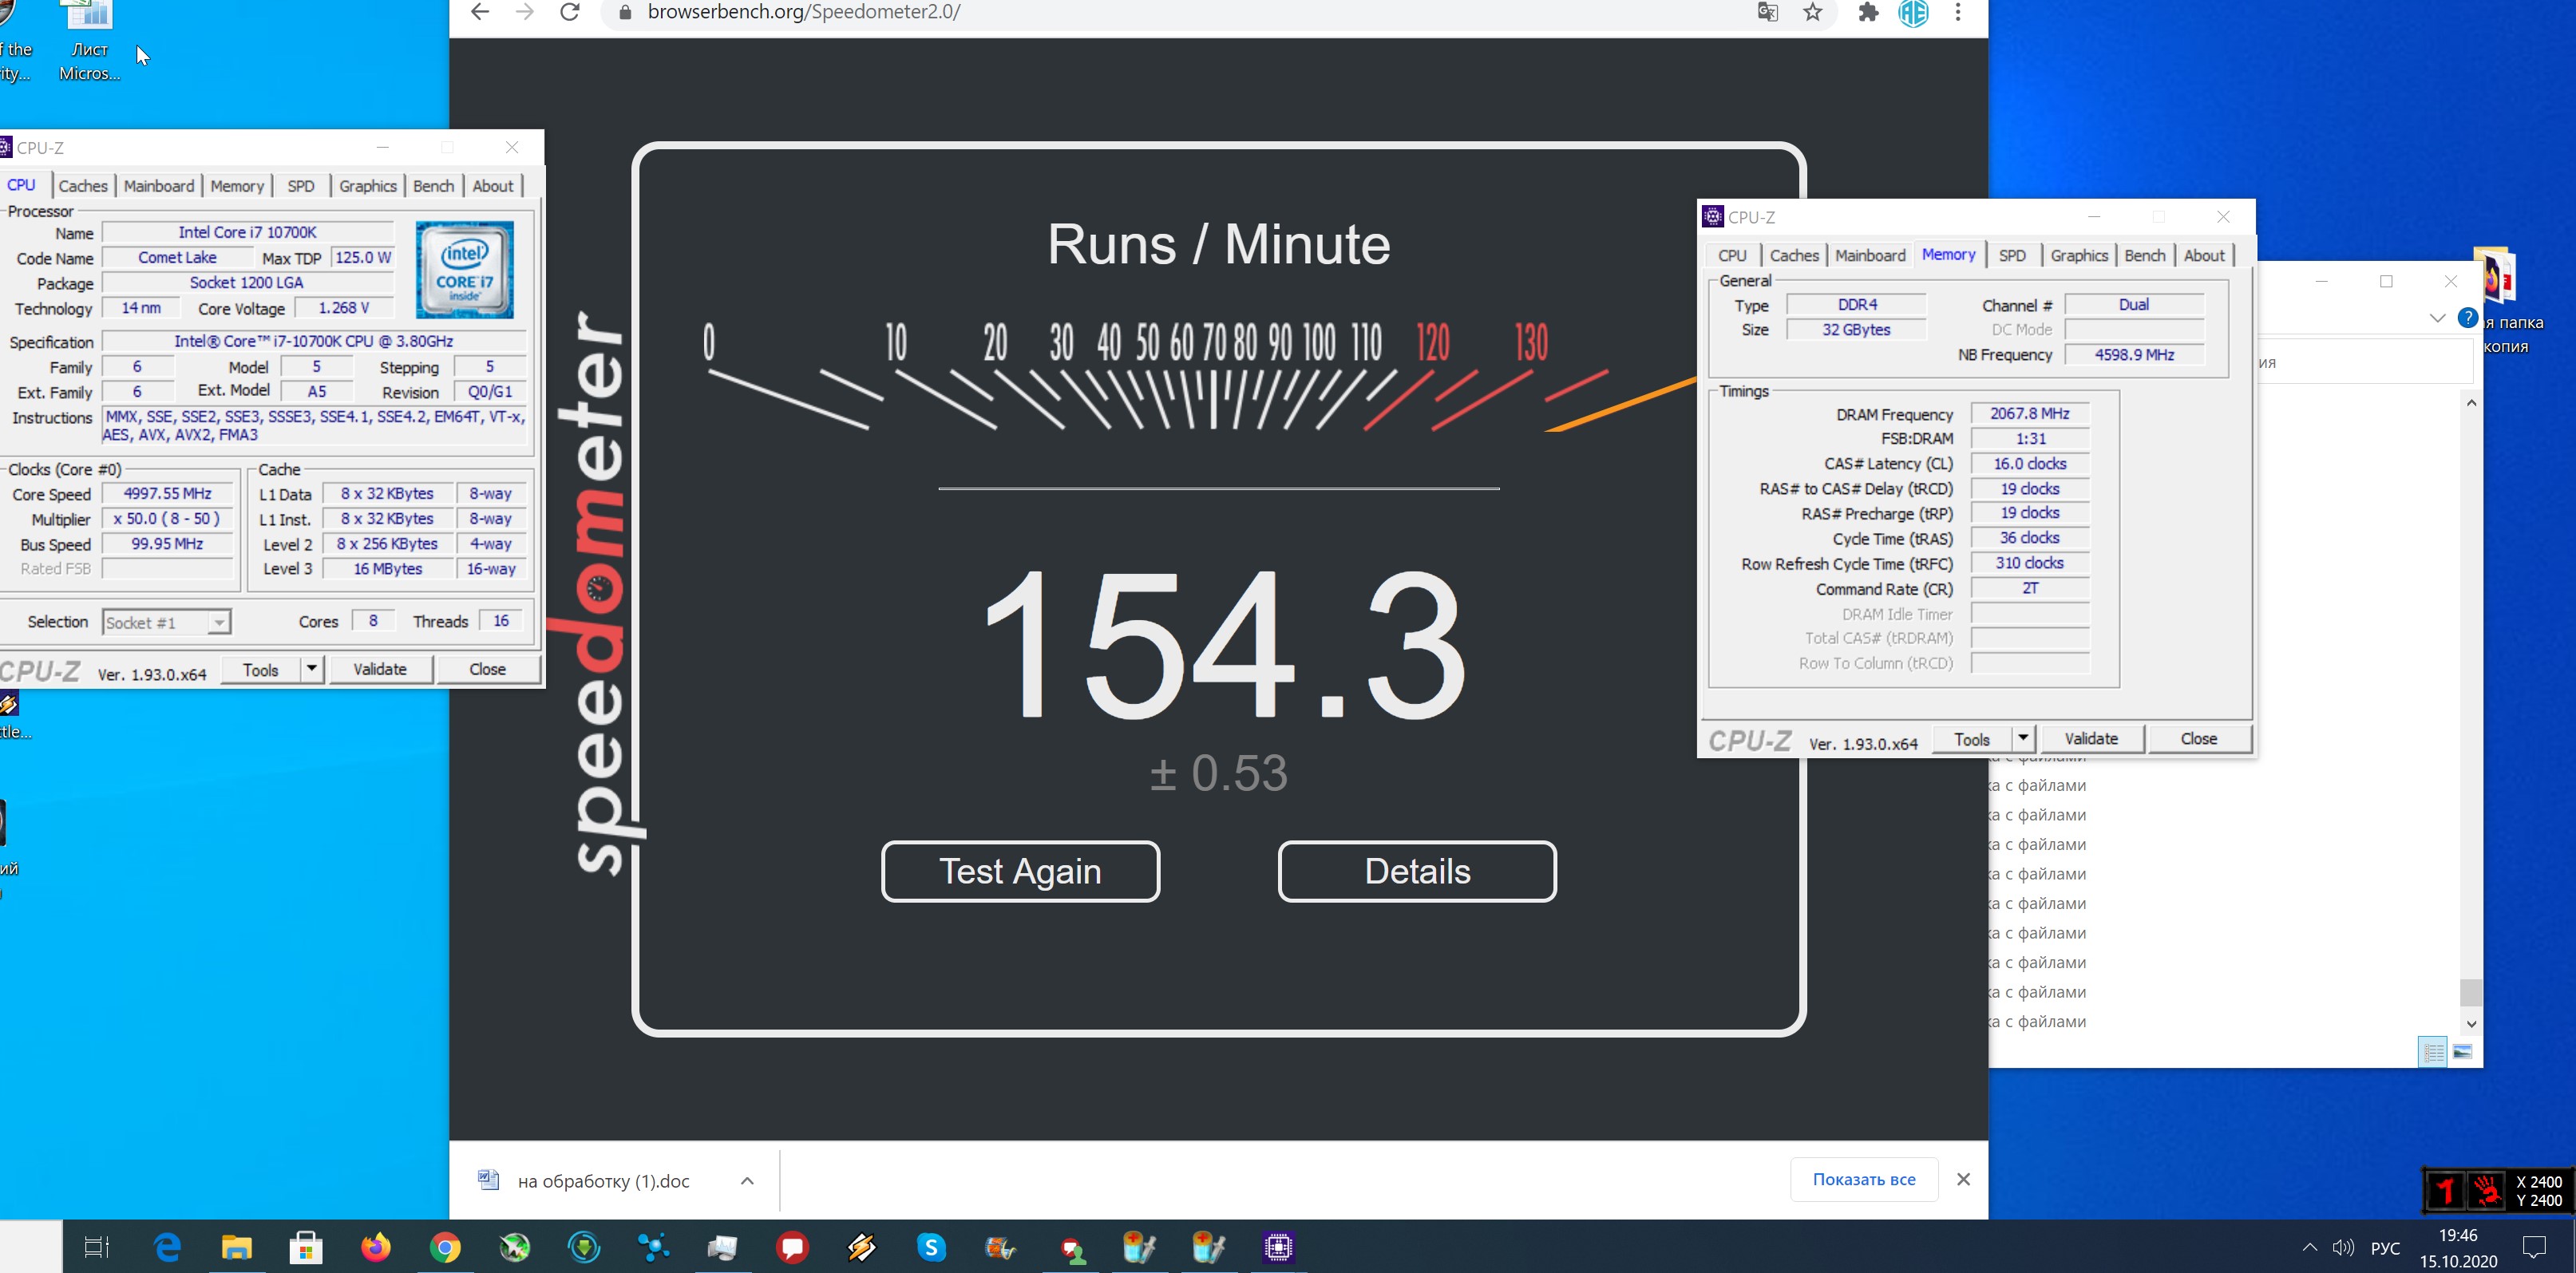Expand the Socket #1 selection dropdown
This screenshot has height=1273, width=2576.
click(x=218, y=623)
